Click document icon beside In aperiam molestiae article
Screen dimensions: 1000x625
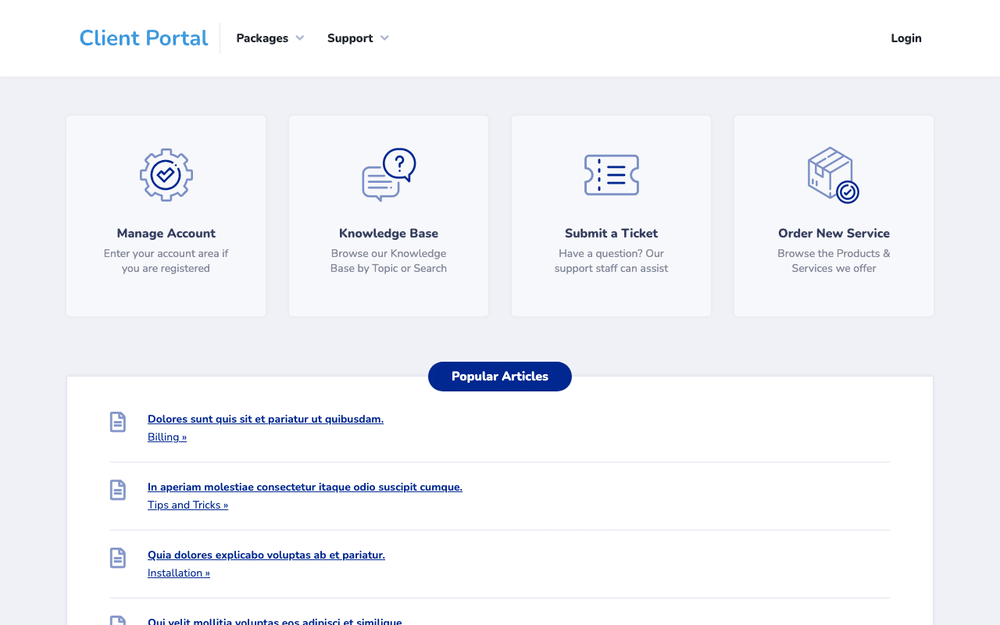click(118, 490)
